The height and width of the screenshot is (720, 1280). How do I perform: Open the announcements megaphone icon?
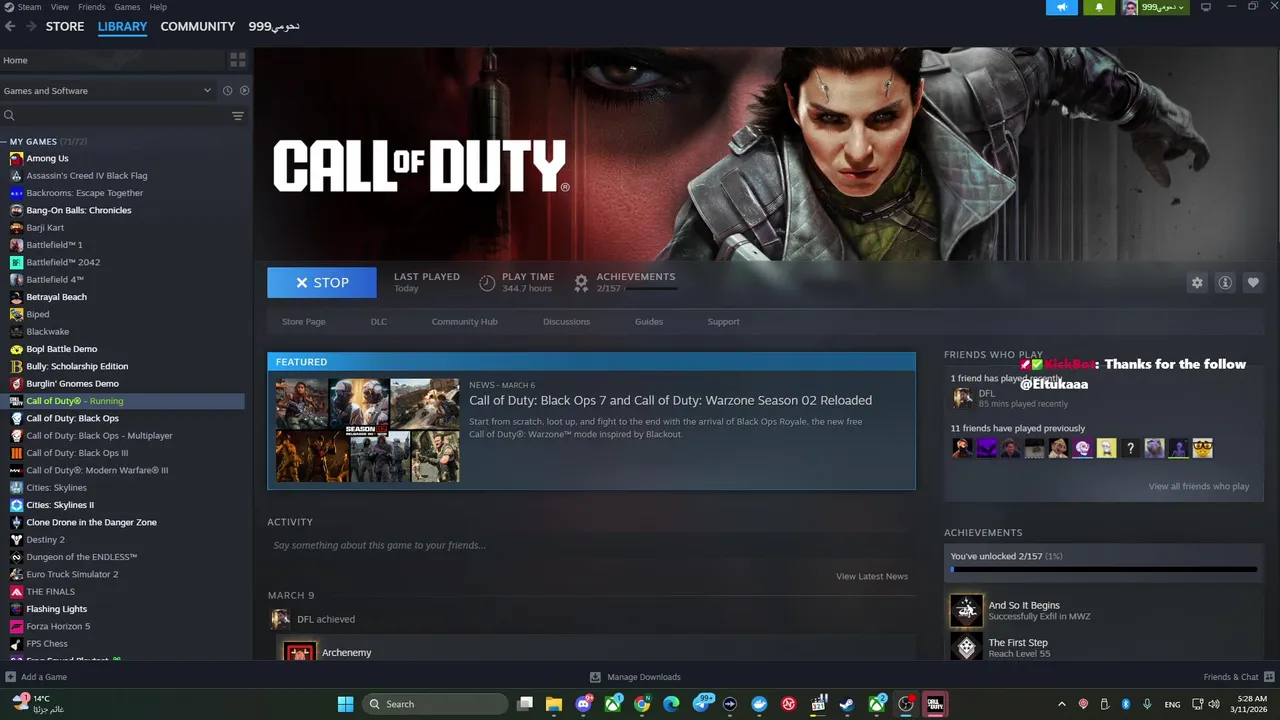pos(1062,7)
